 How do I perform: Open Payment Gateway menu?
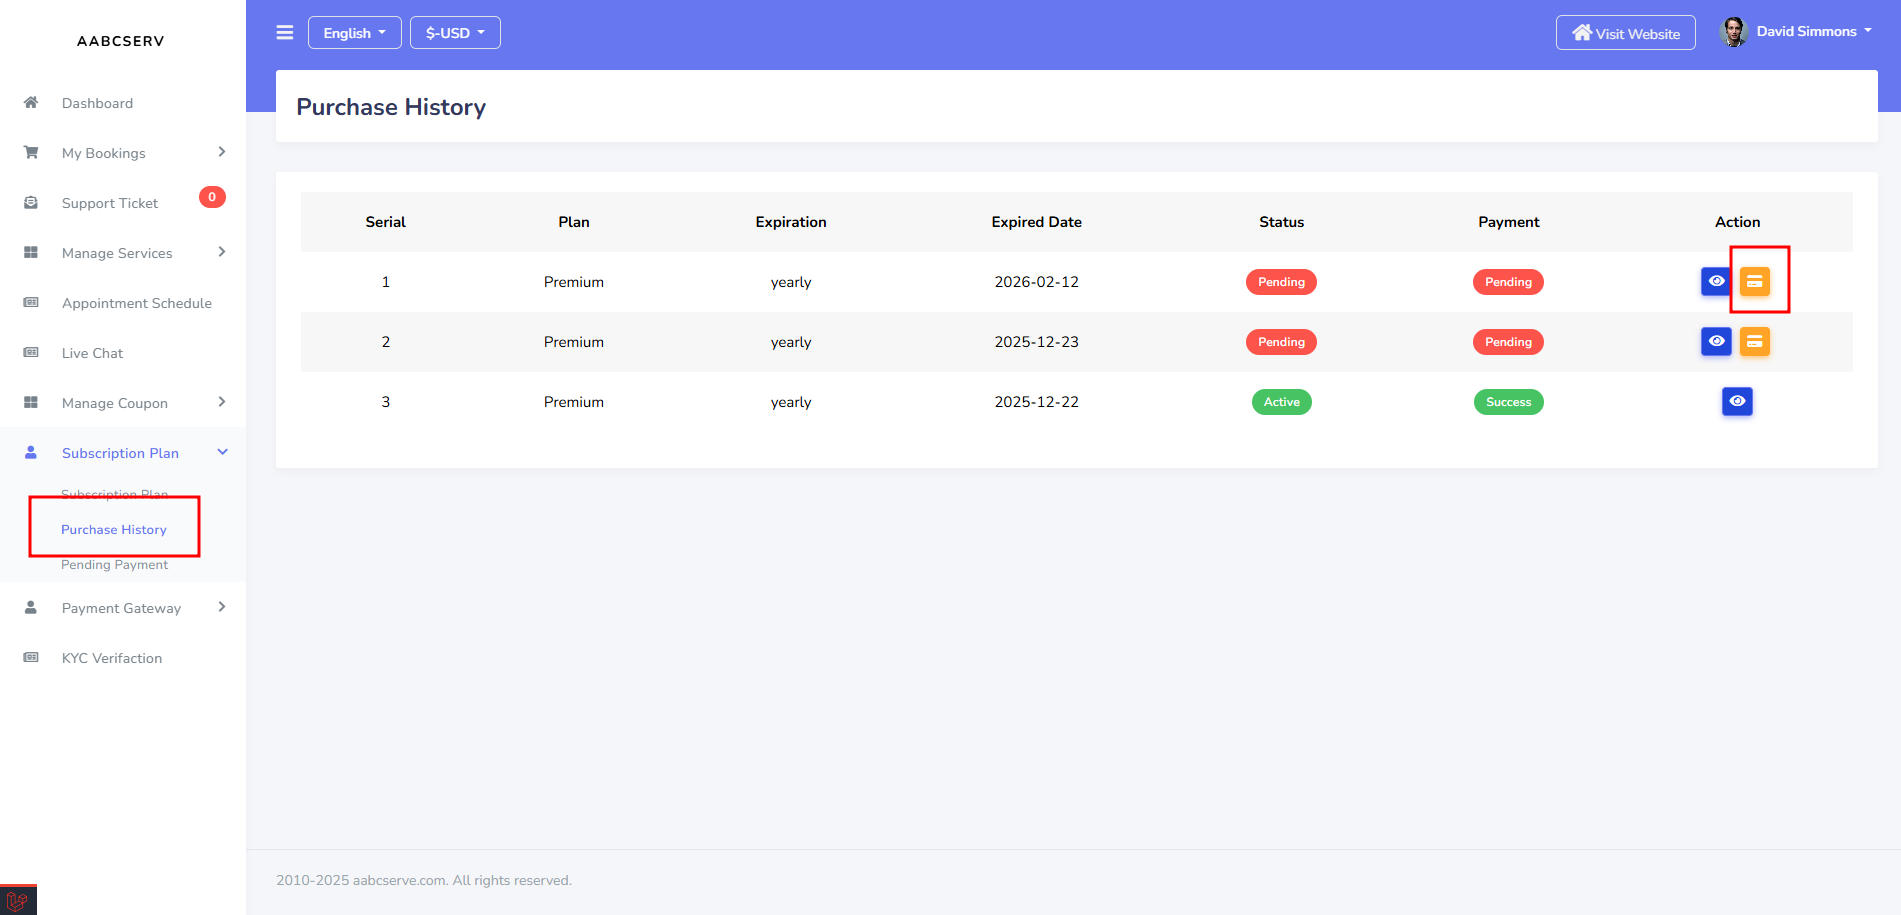click(121, 608)
